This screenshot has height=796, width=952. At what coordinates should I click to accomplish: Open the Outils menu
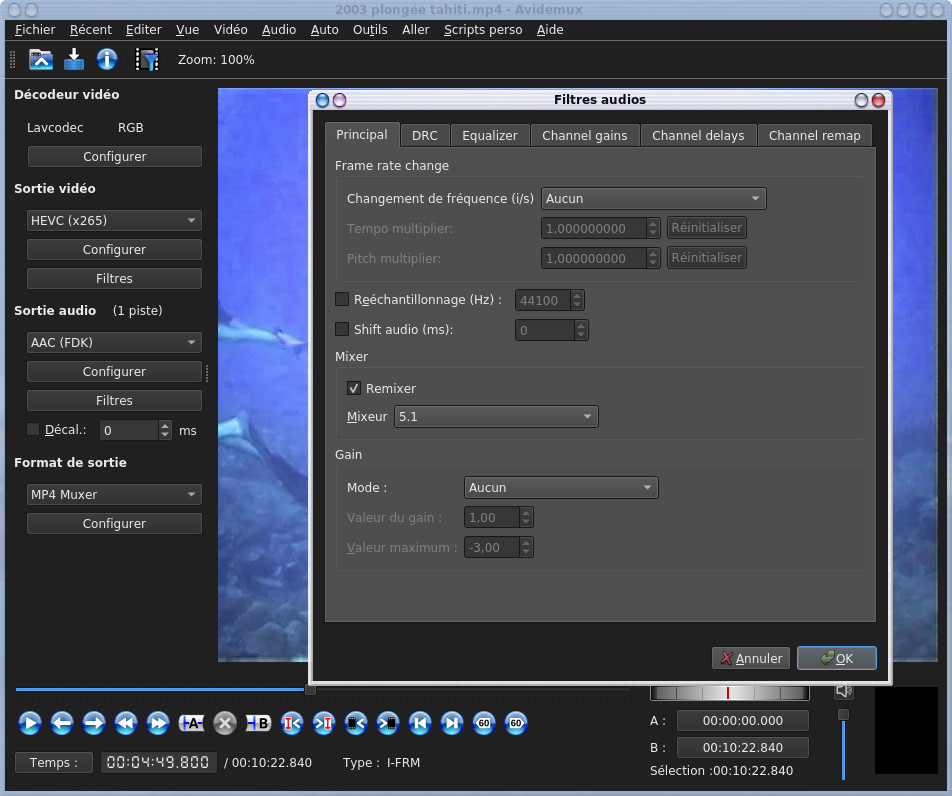click(370, 30)
